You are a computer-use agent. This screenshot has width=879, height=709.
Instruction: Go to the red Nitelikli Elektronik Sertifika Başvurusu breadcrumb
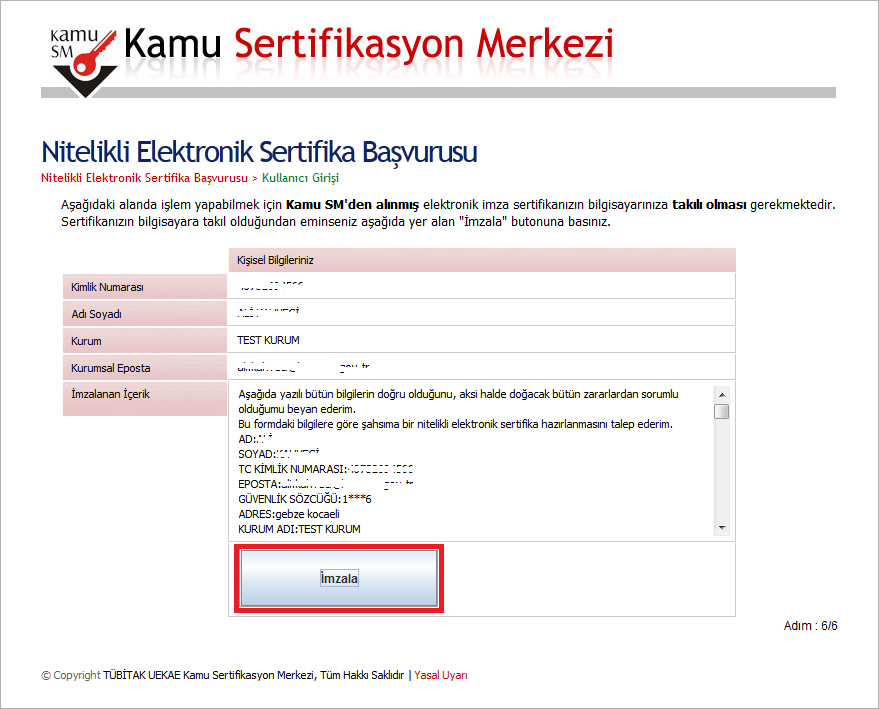144,178
